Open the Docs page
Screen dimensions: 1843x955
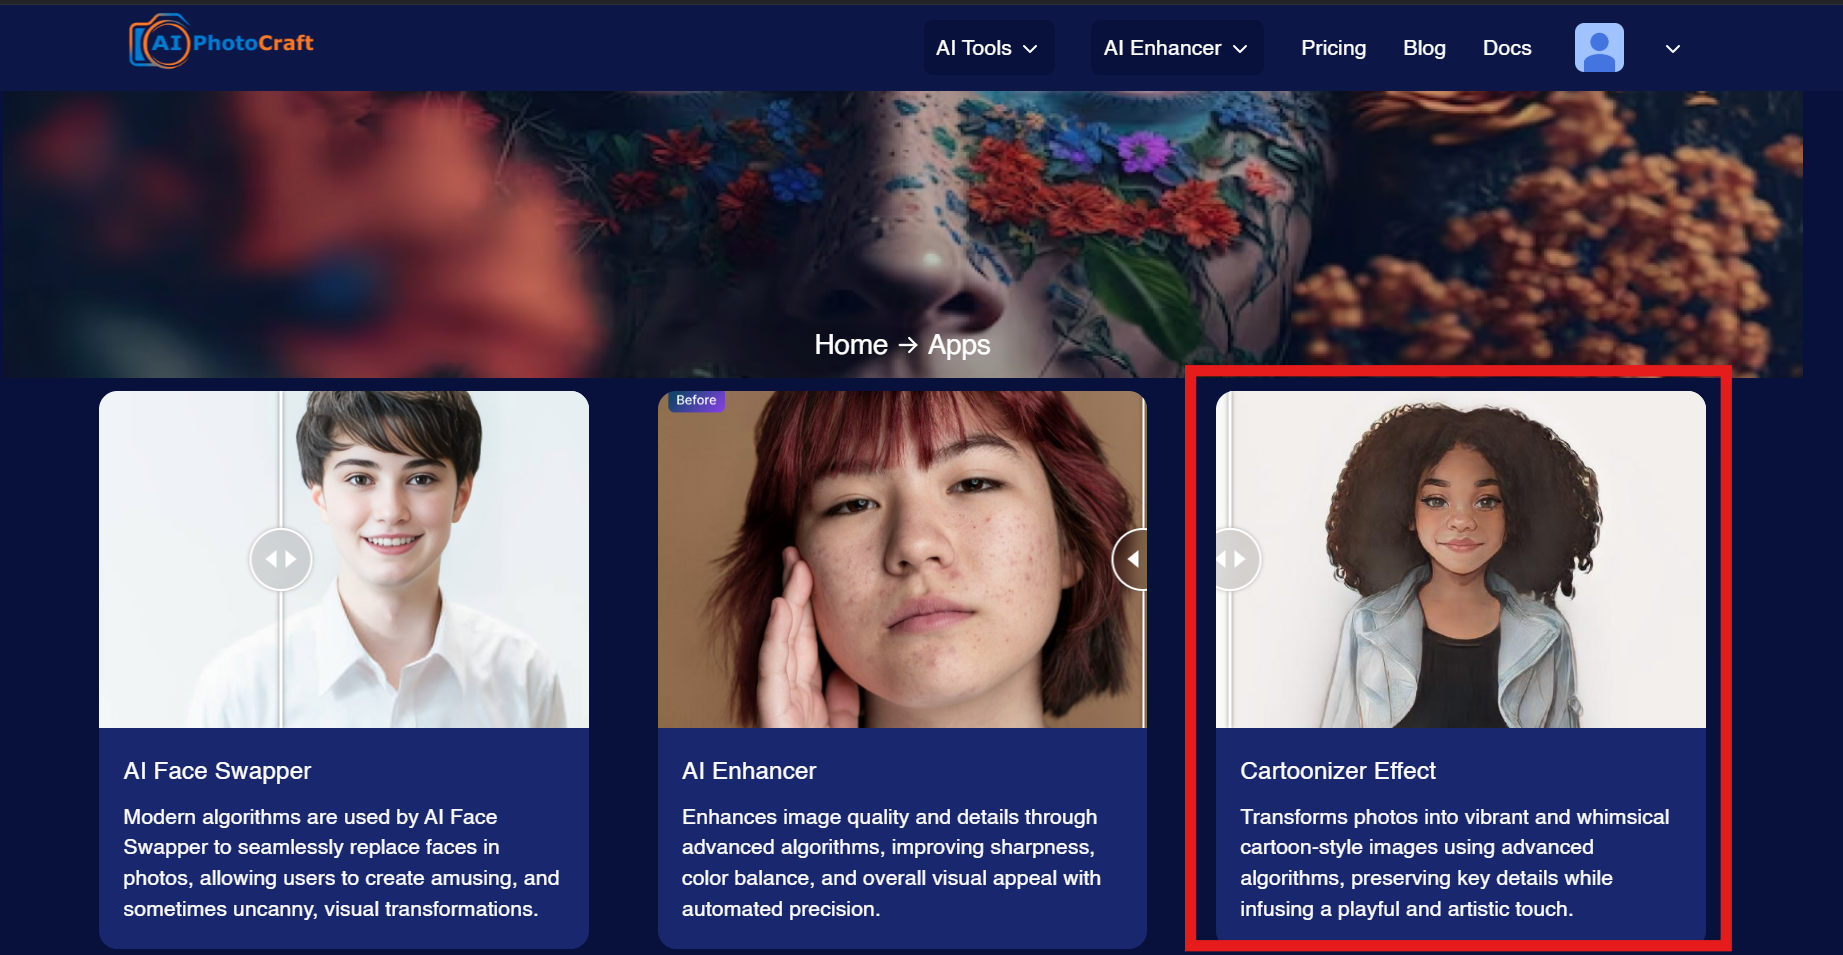(x=1507, y=48)
